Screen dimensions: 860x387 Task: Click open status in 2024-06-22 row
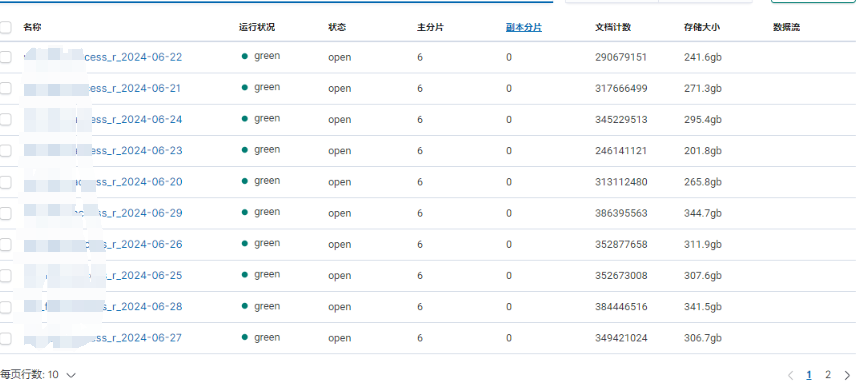tap(340, 58)
